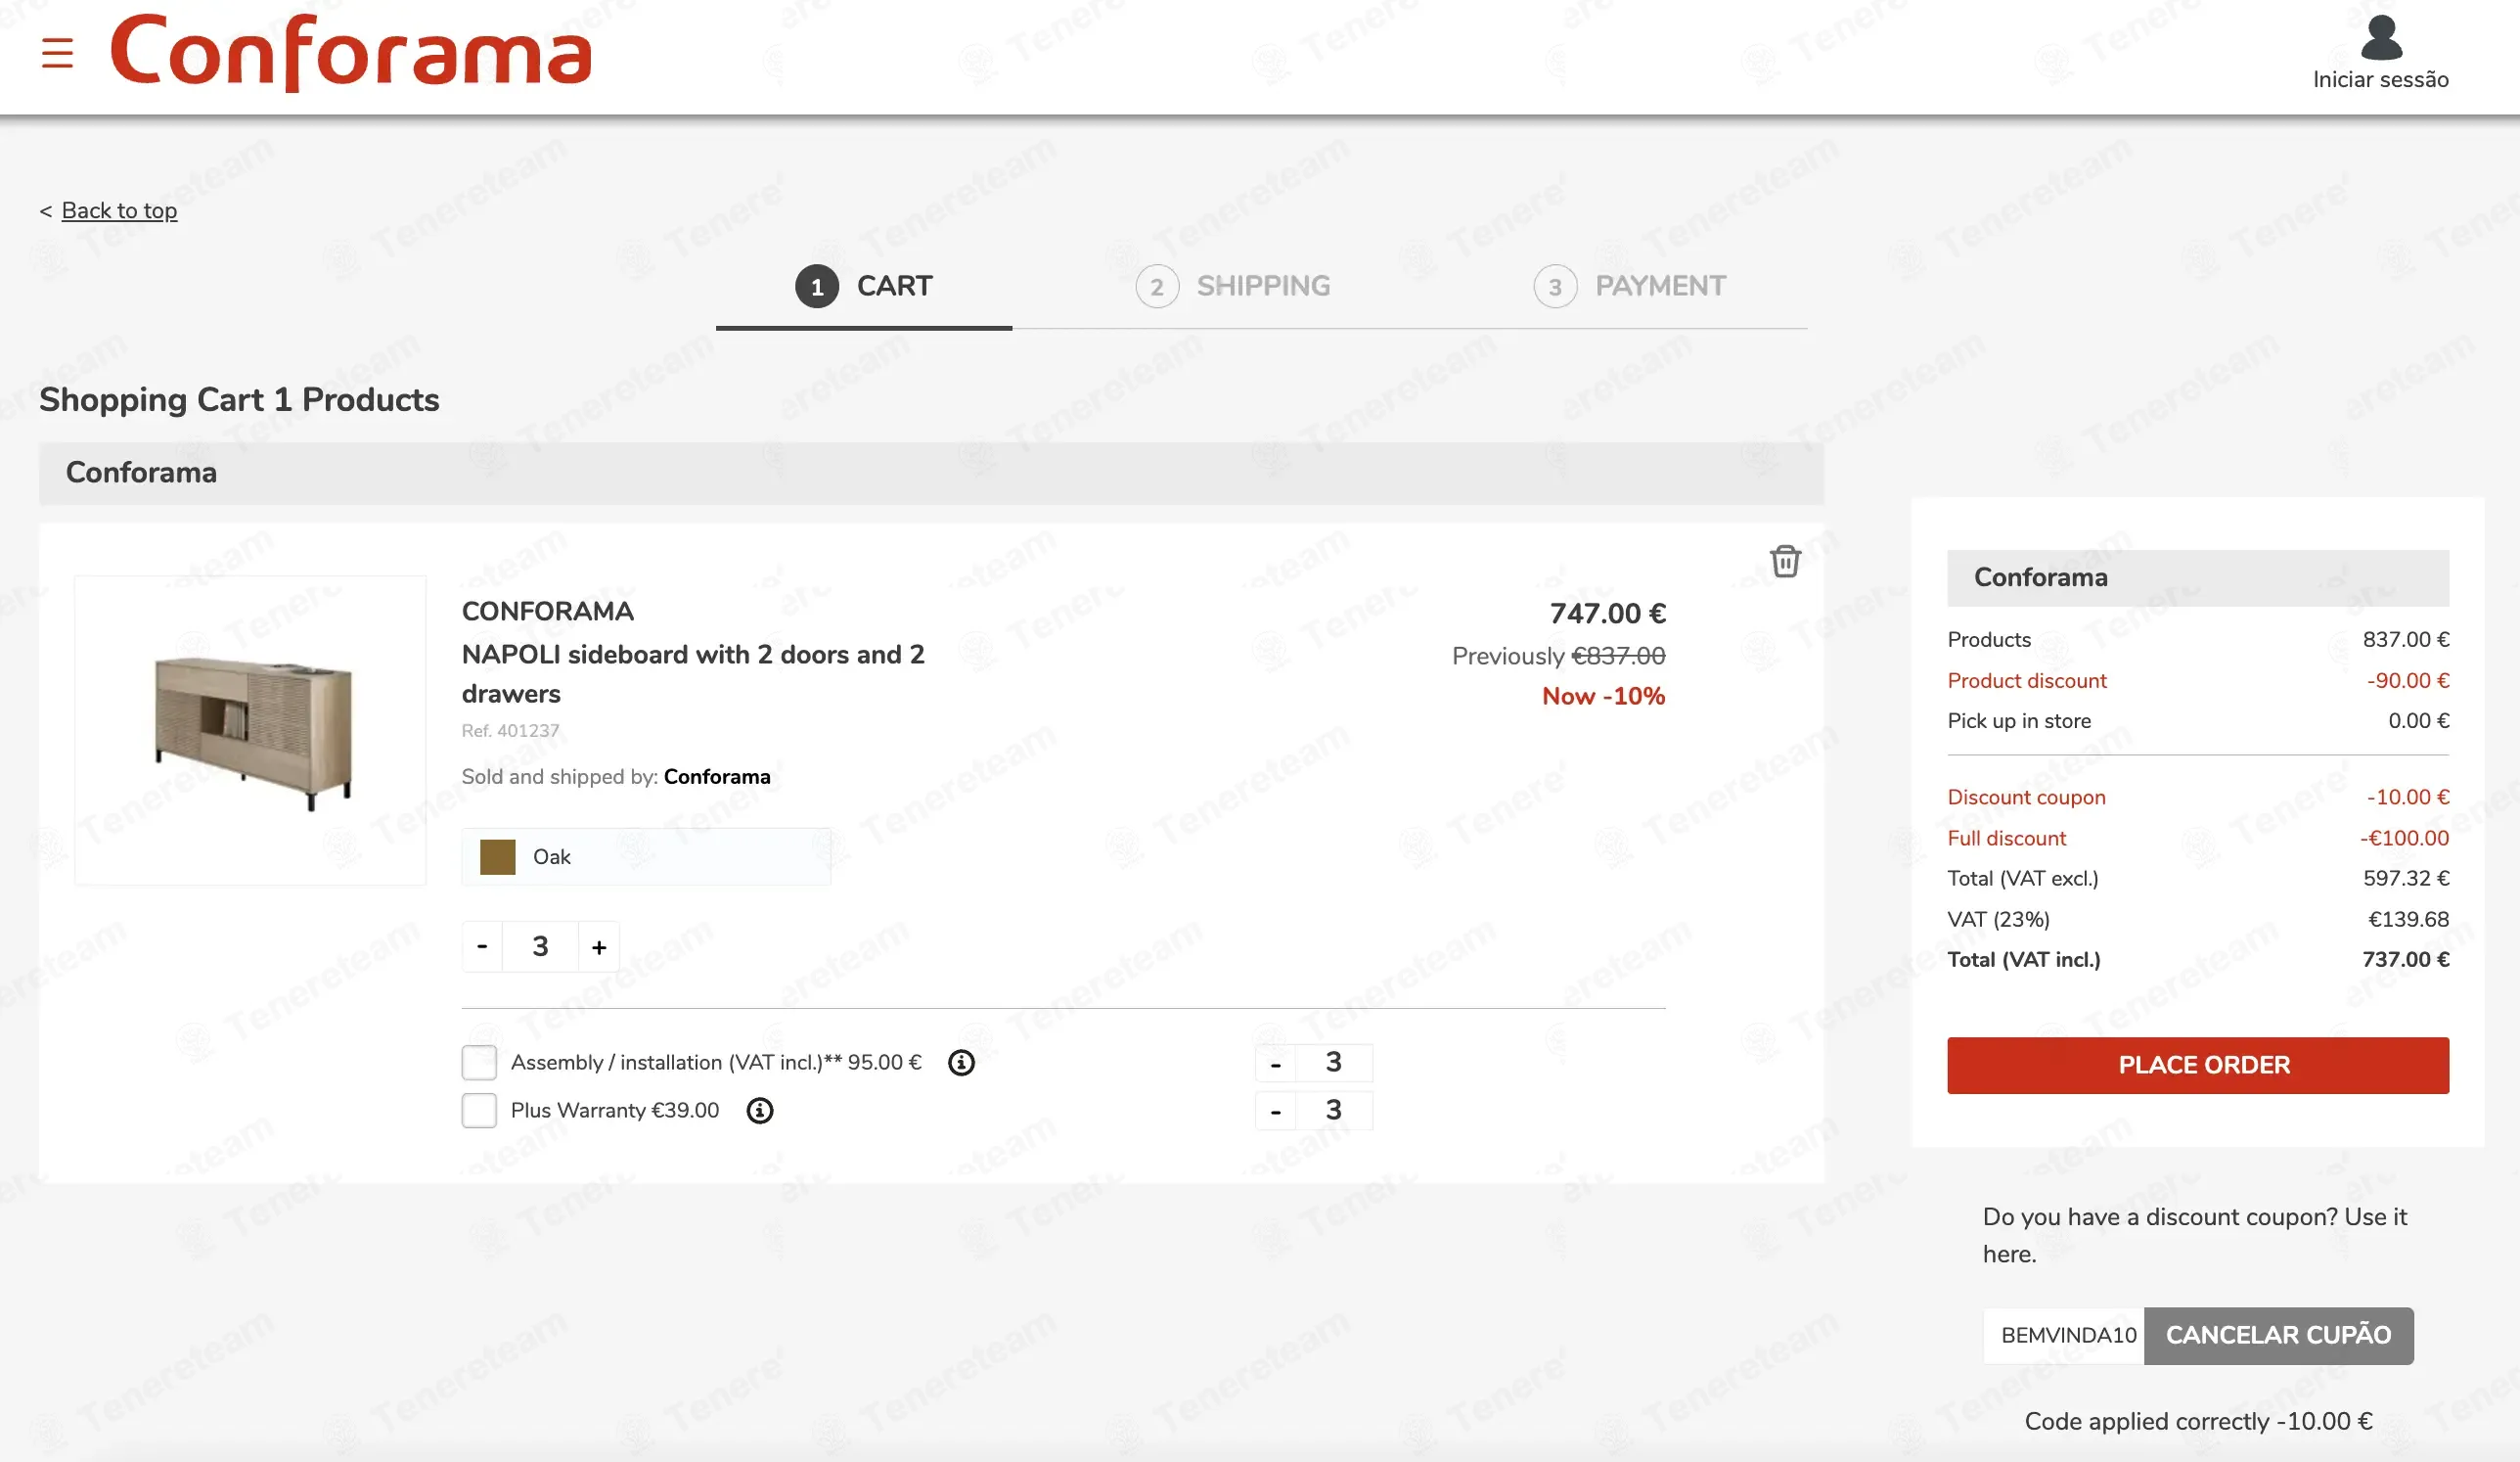Decrease Assembly quantity with minus
The width and height of the screenshot is (2520, 1462).
click(x=1275, y=1063)
